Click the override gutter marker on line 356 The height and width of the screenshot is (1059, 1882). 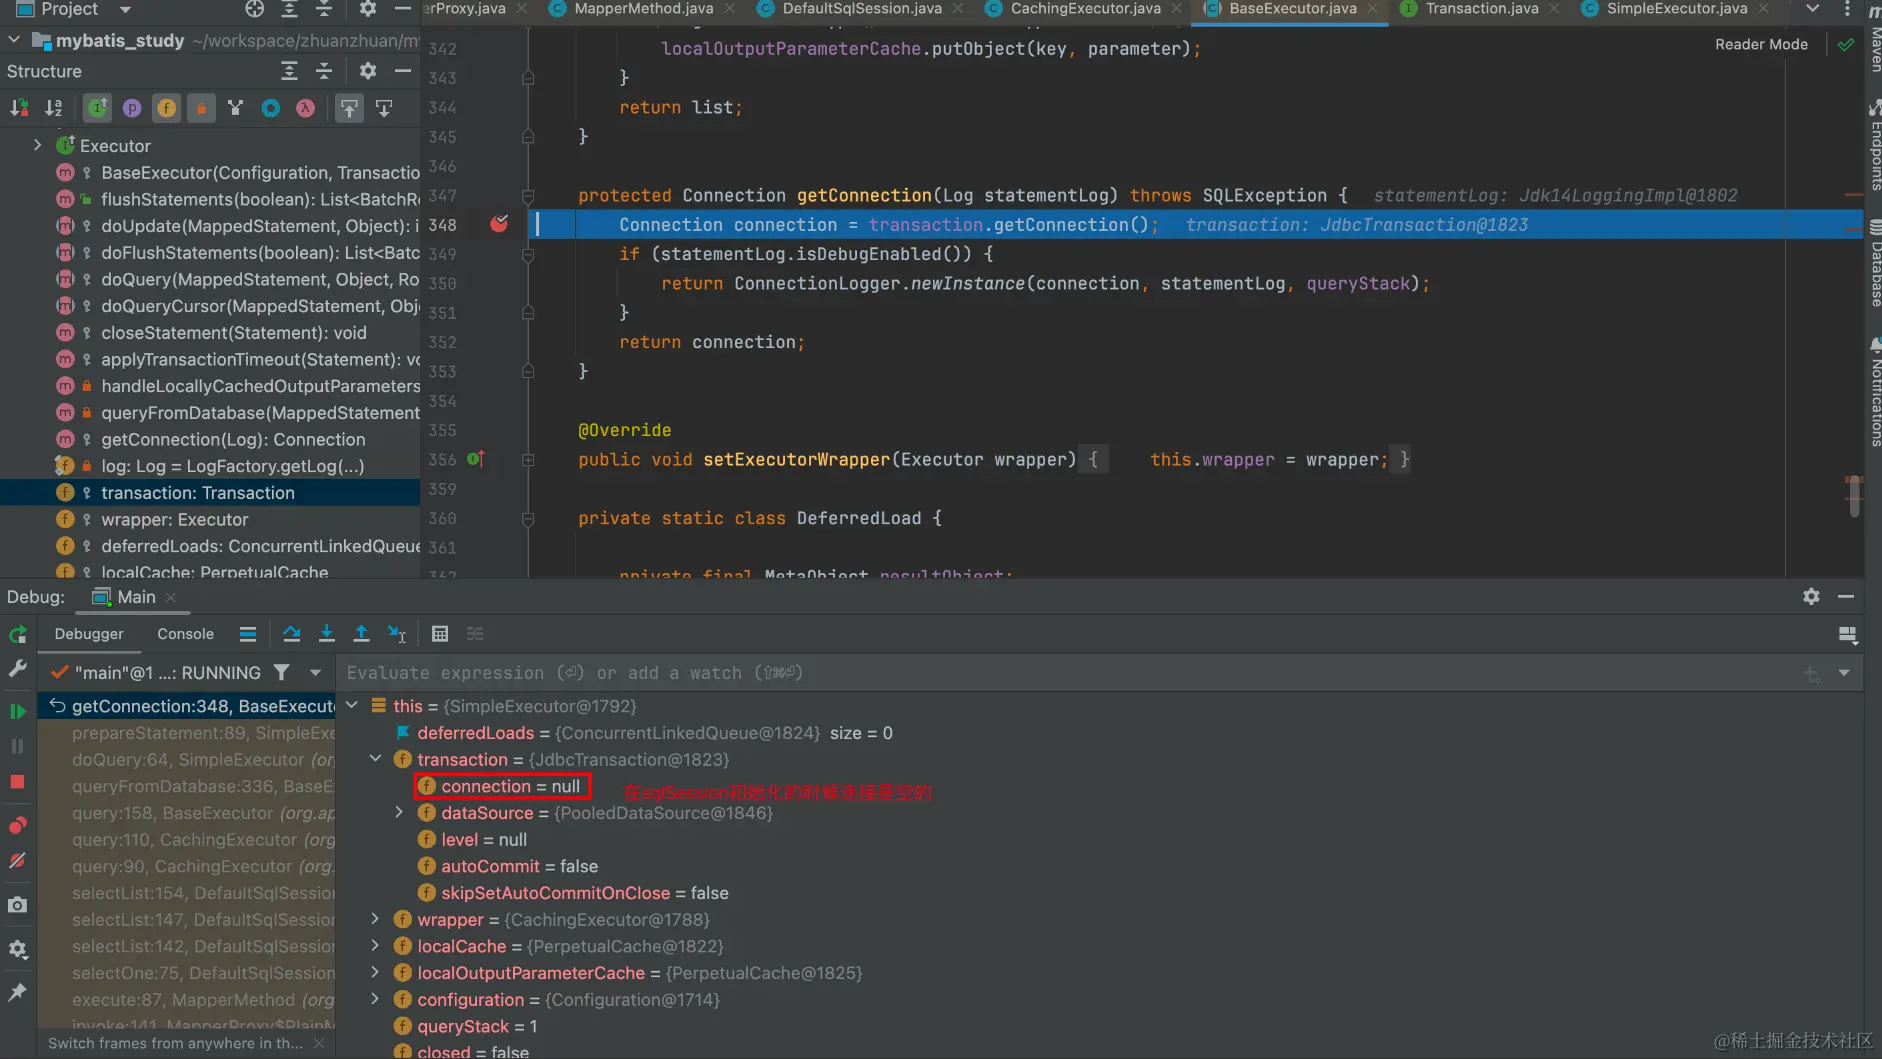[476, 459]
